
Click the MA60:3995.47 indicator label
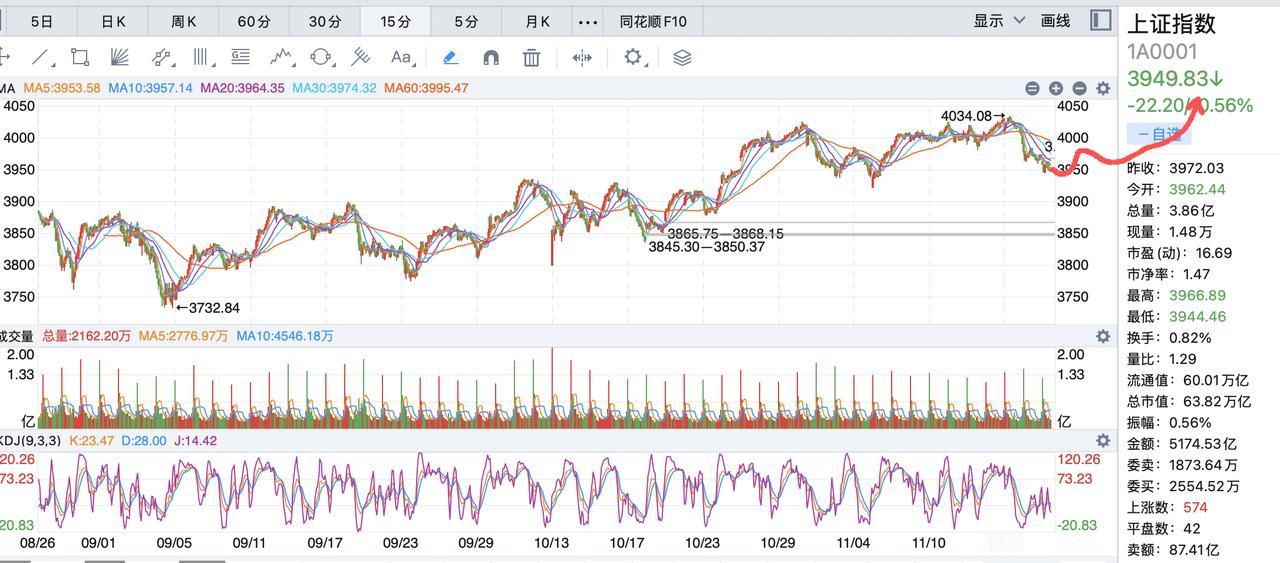pos(426,88)
